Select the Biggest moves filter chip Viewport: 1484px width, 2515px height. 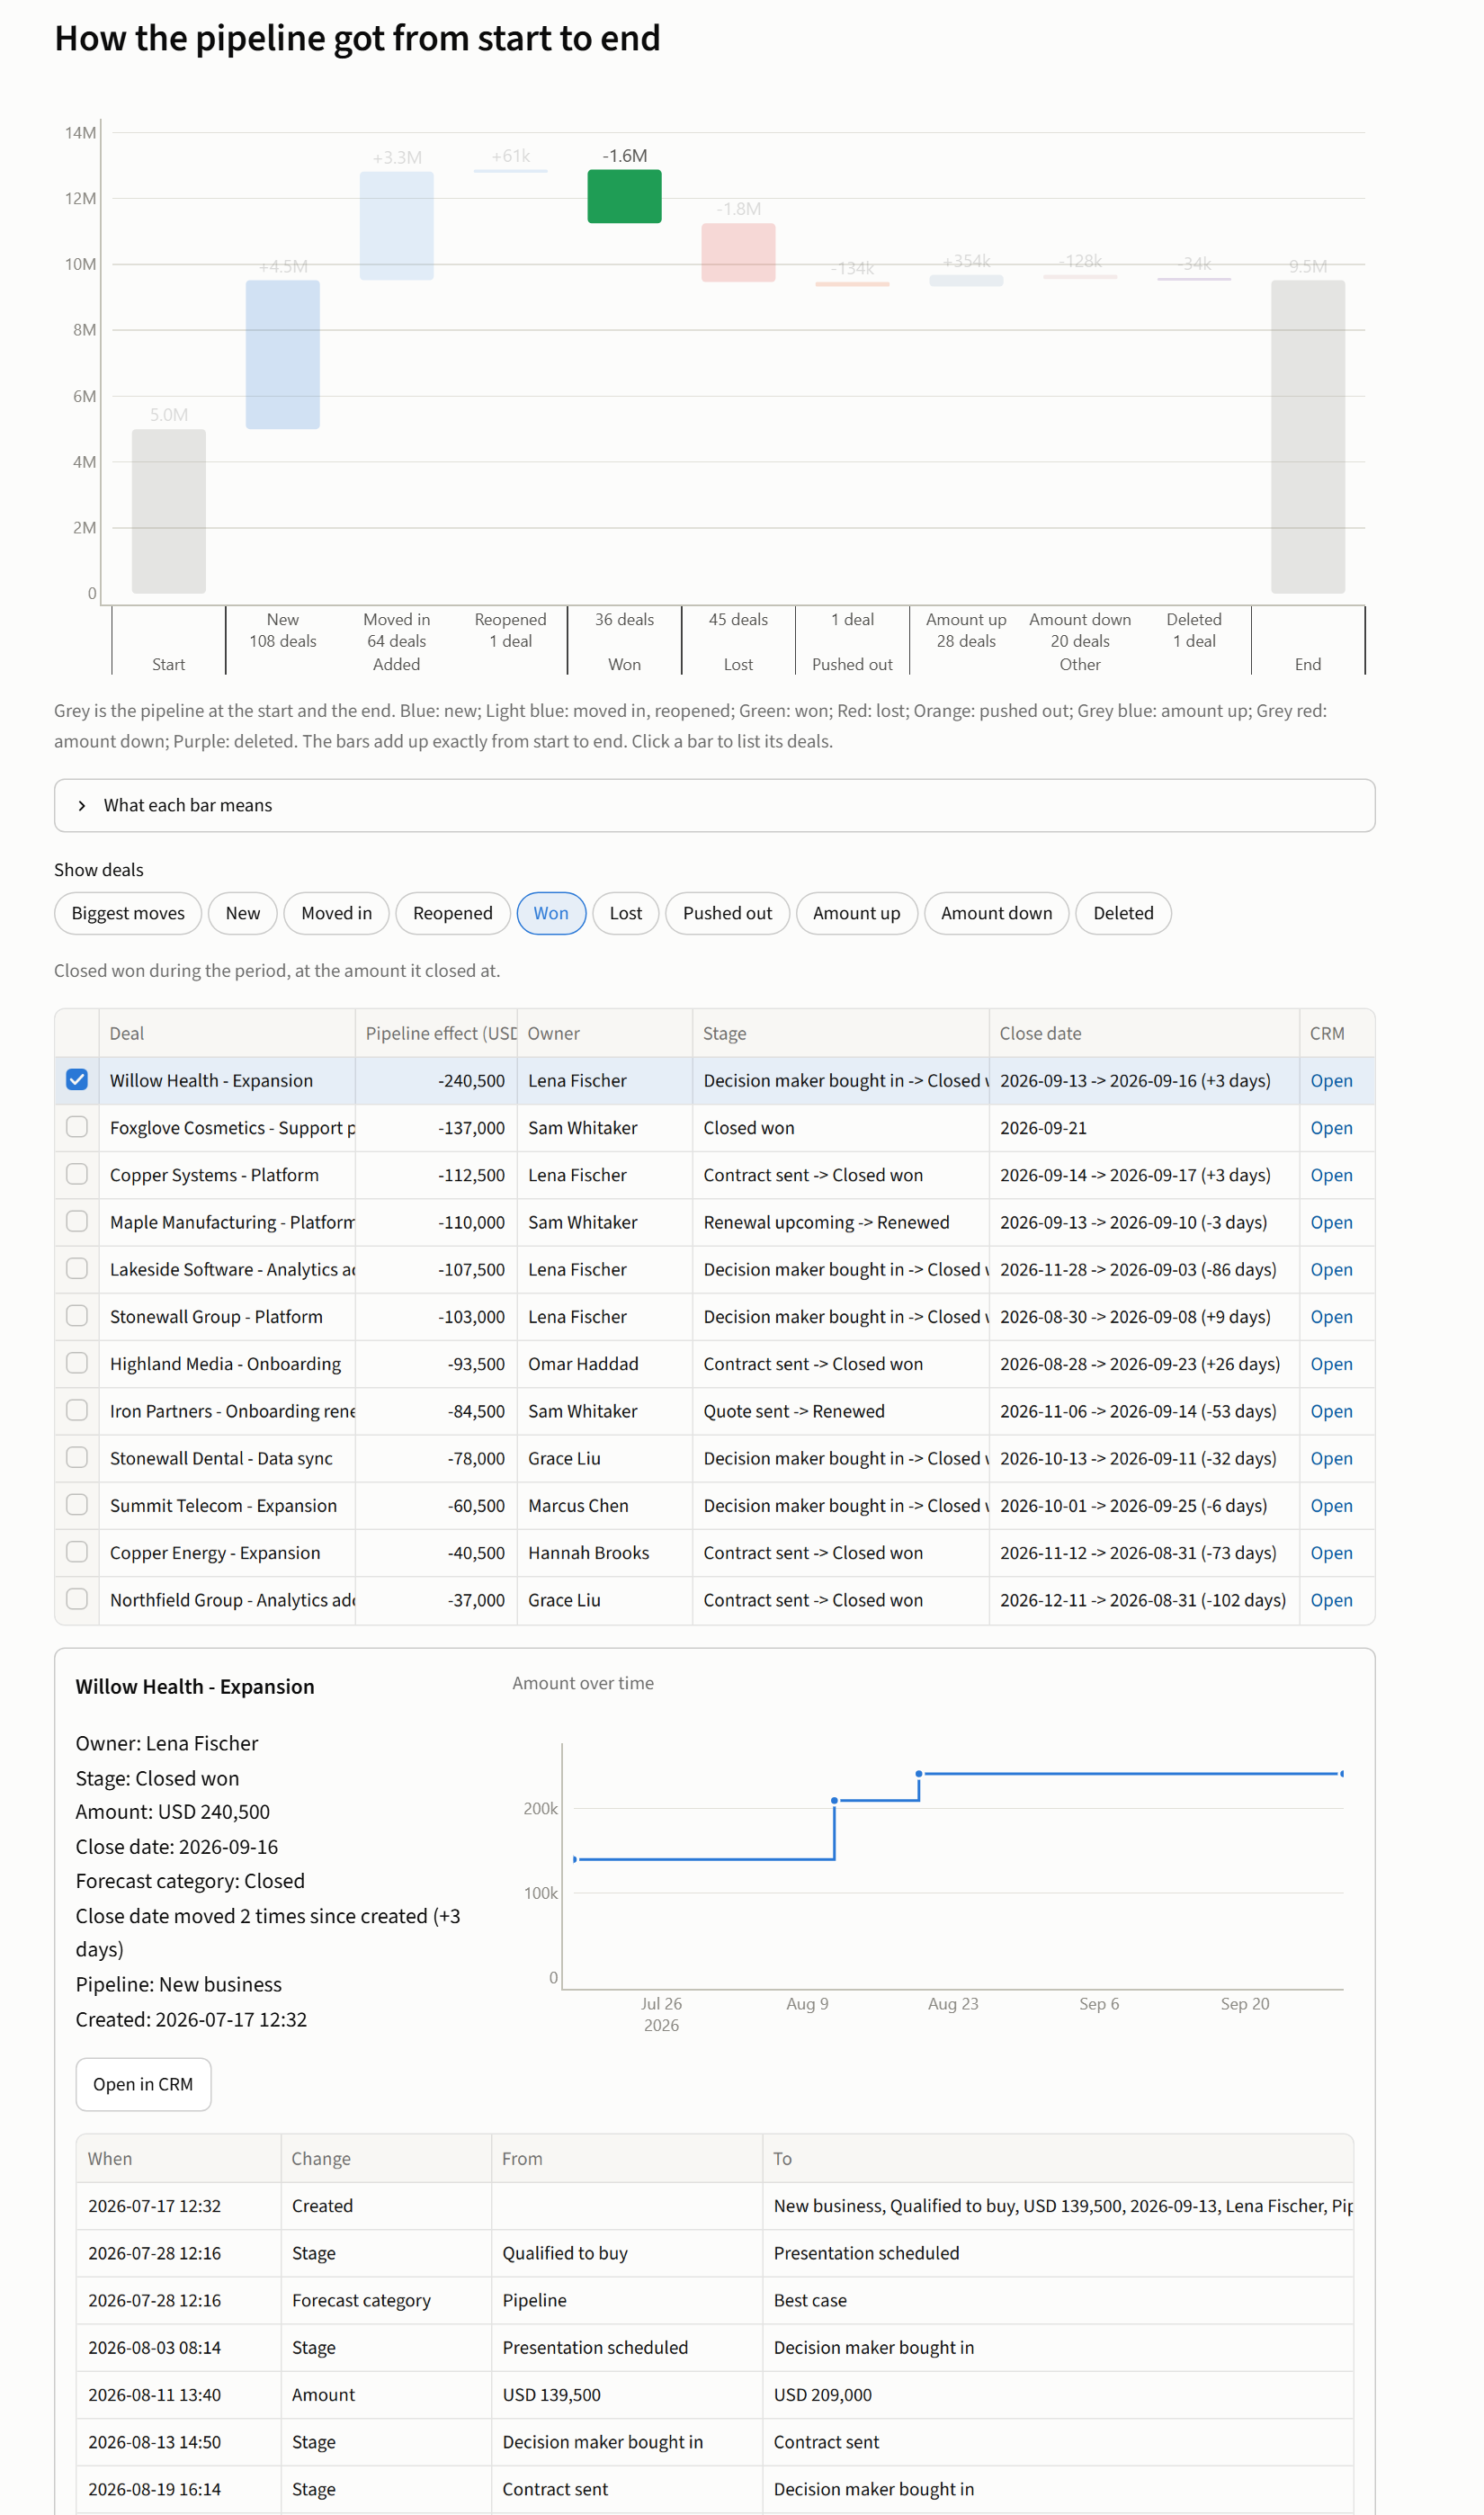point(128,913)
